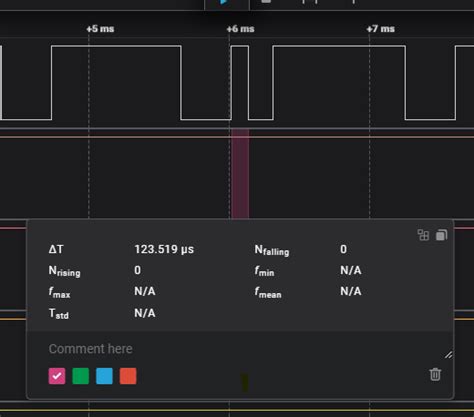
Task: Click the f mean N/A value
Action: pyautogui.click(x=351, y=291)
